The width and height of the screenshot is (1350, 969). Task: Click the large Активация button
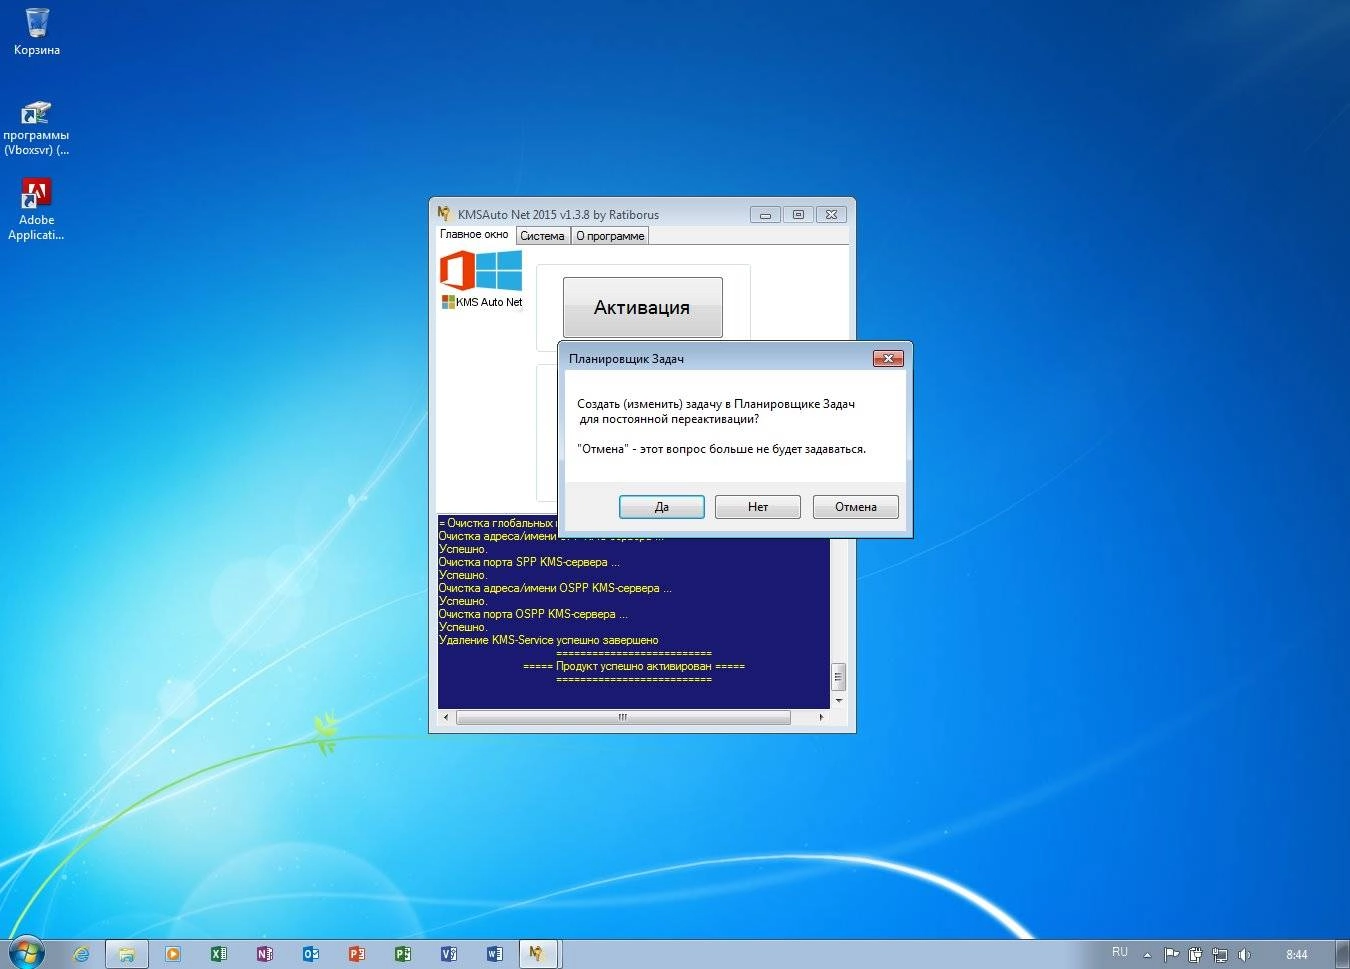point(642,307)
